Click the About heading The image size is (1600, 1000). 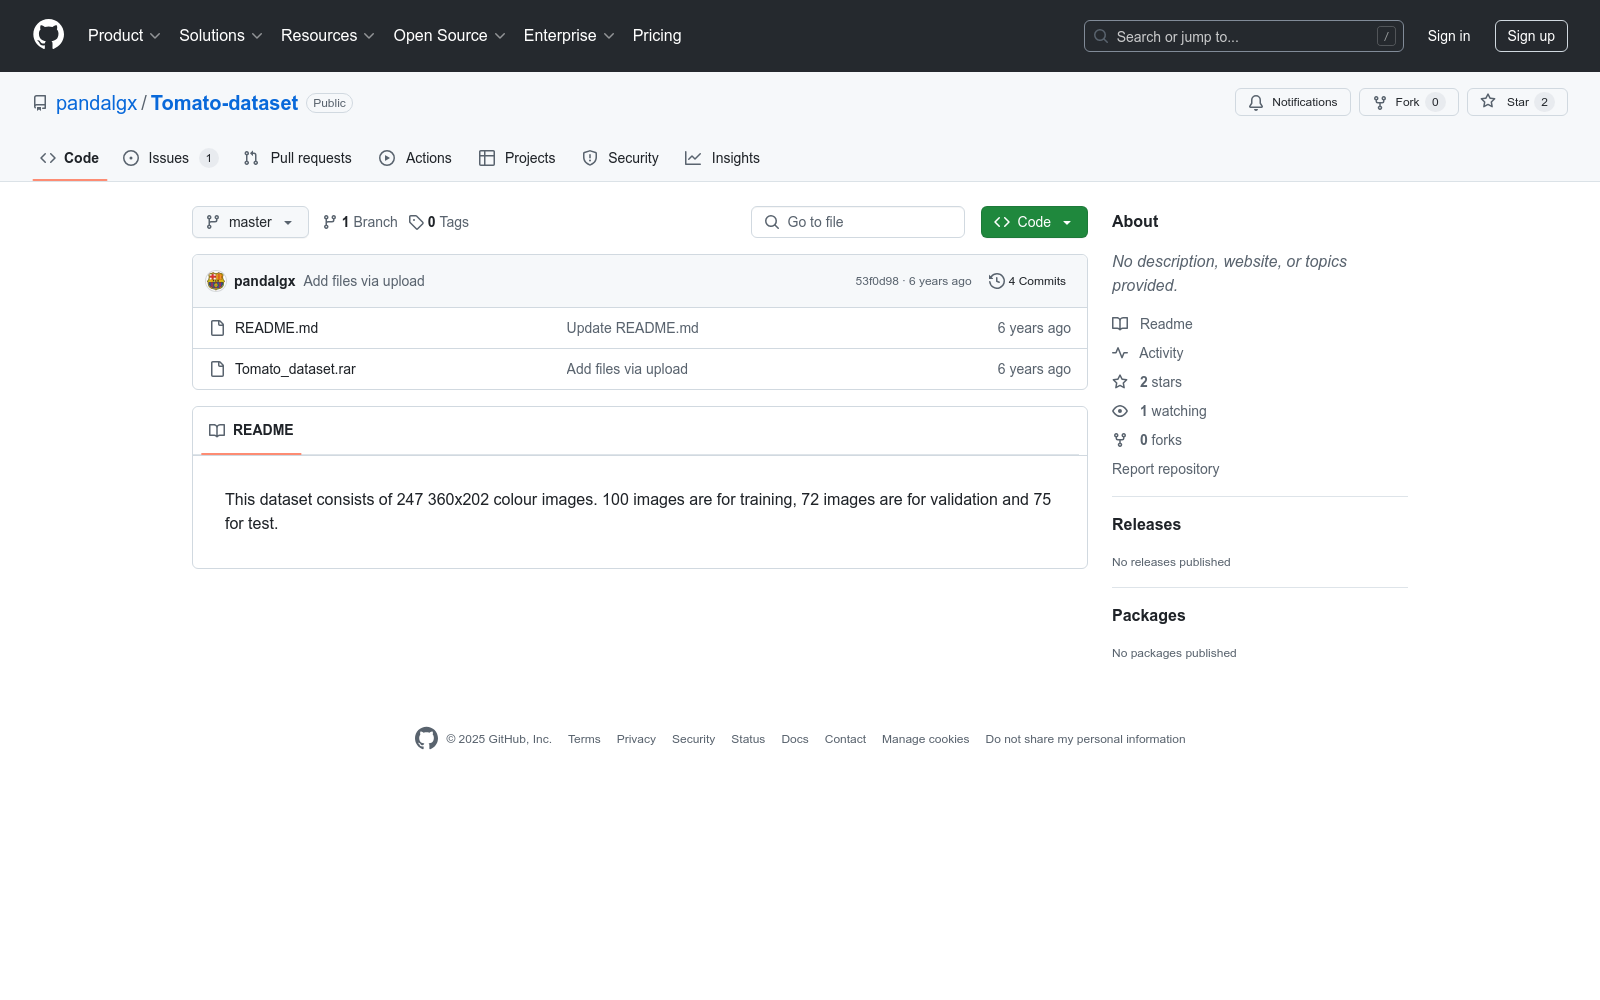(1135, 221)
